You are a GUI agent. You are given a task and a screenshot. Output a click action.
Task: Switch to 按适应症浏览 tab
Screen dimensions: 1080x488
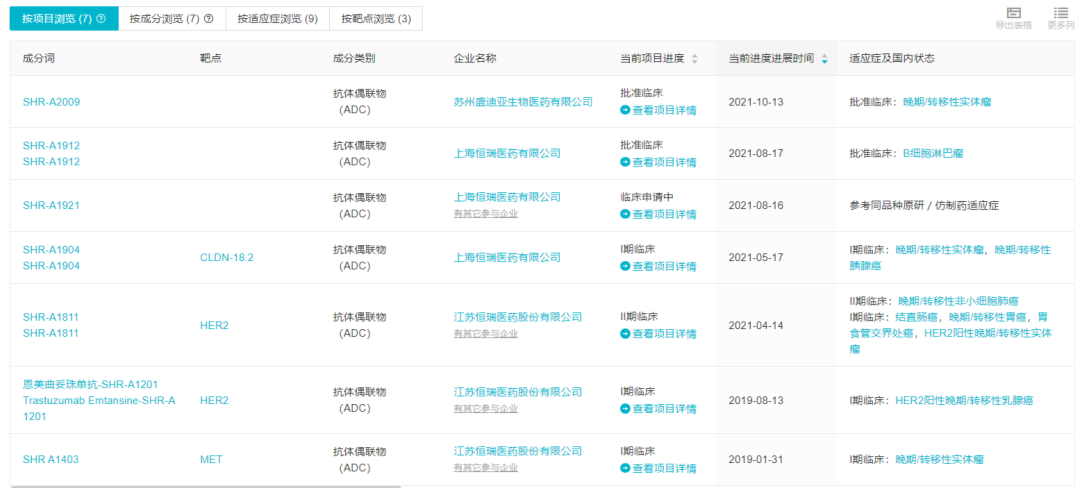pos(277,19)
